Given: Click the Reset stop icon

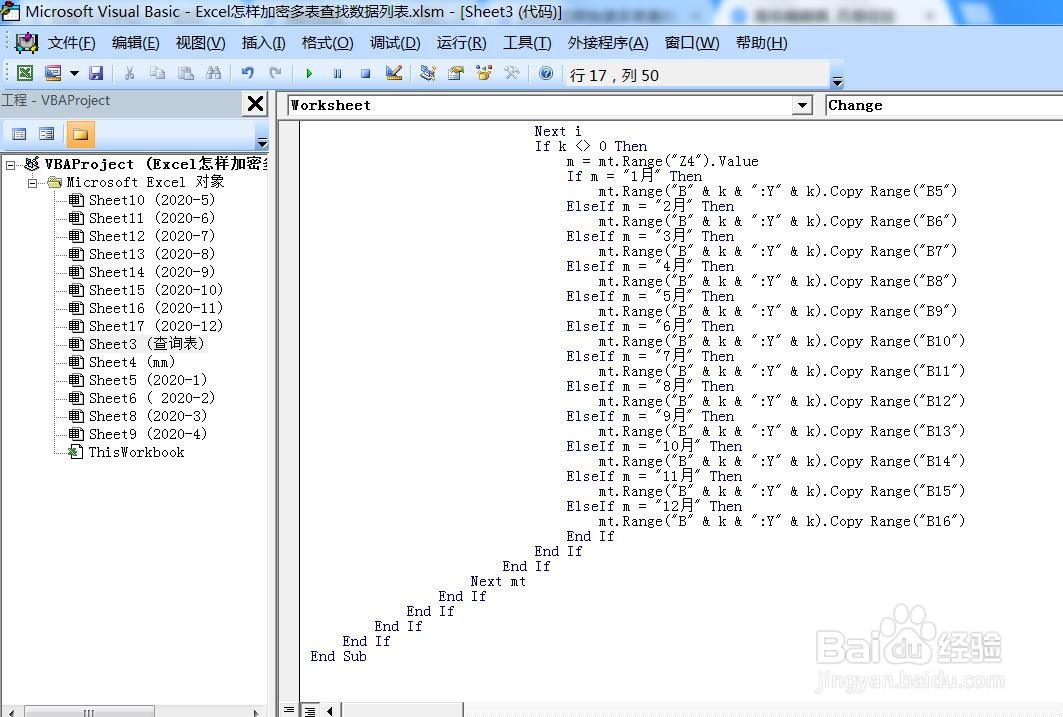Looking at the screenshot, I should point(365,73).
